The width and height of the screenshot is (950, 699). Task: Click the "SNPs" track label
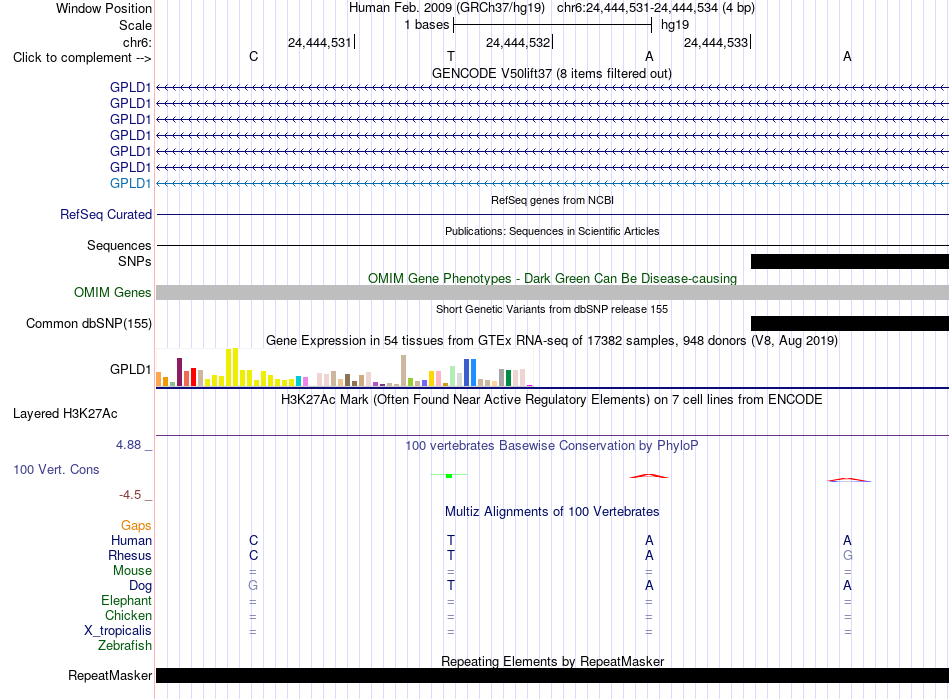[135, 261]
